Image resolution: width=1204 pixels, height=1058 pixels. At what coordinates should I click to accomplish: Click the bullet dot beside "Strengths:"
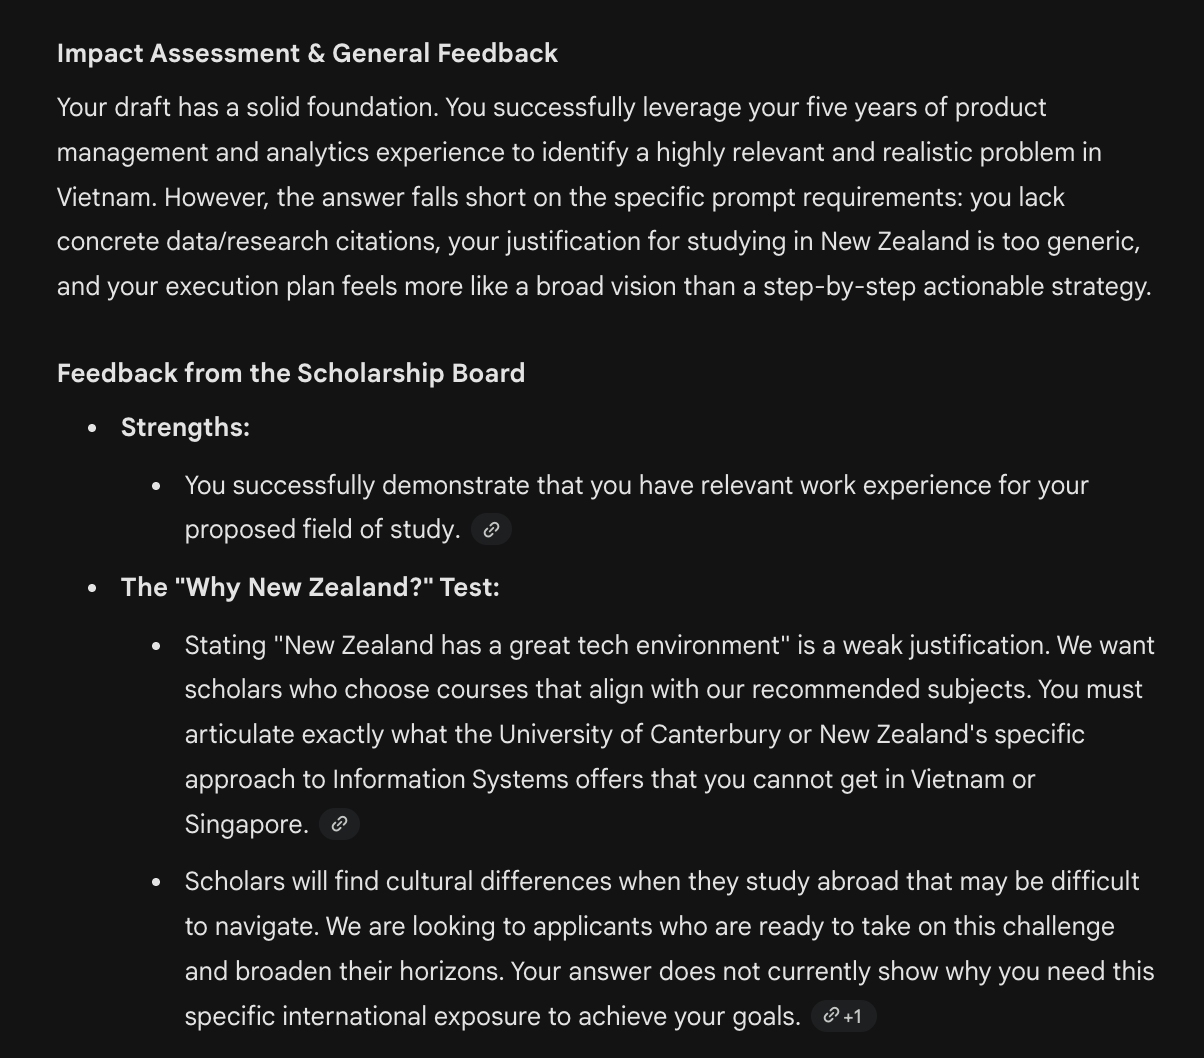[93, 428]
